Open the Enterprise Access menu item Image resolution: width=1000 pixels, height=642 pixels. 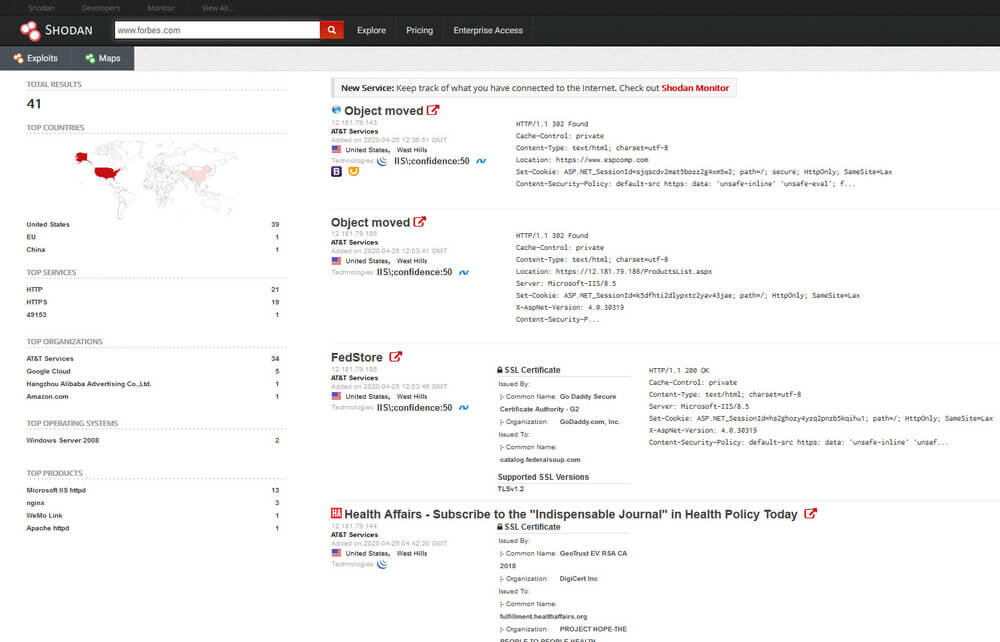click(x=488, y=30)
